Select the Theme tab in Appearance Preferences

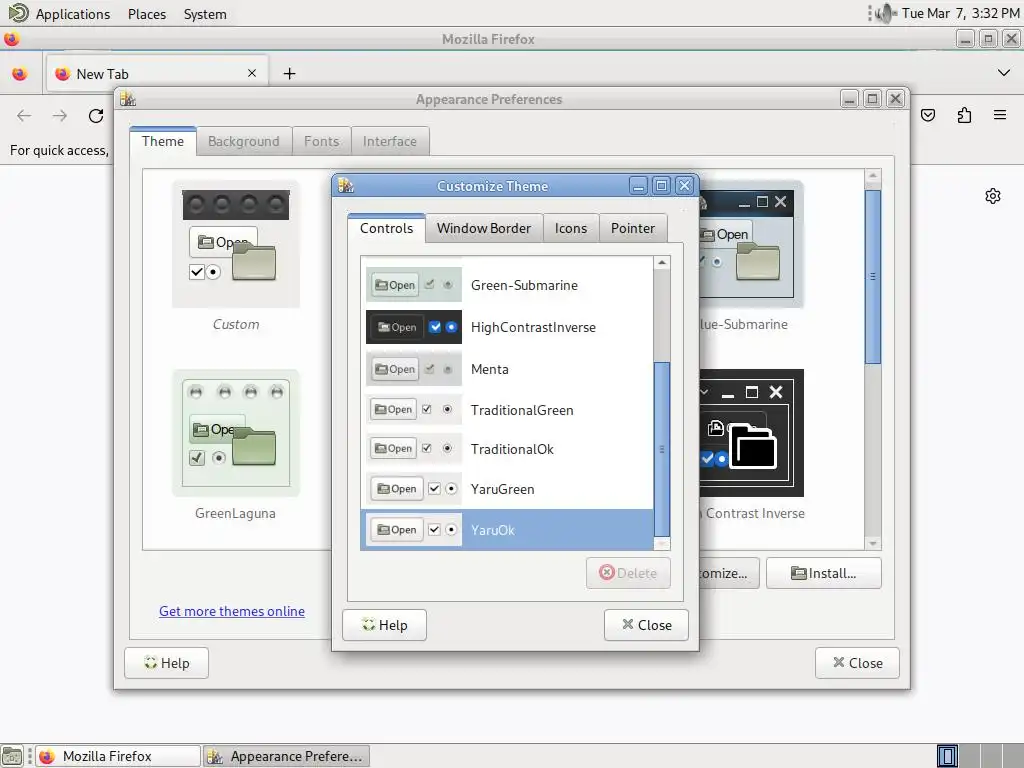point(163,141)
